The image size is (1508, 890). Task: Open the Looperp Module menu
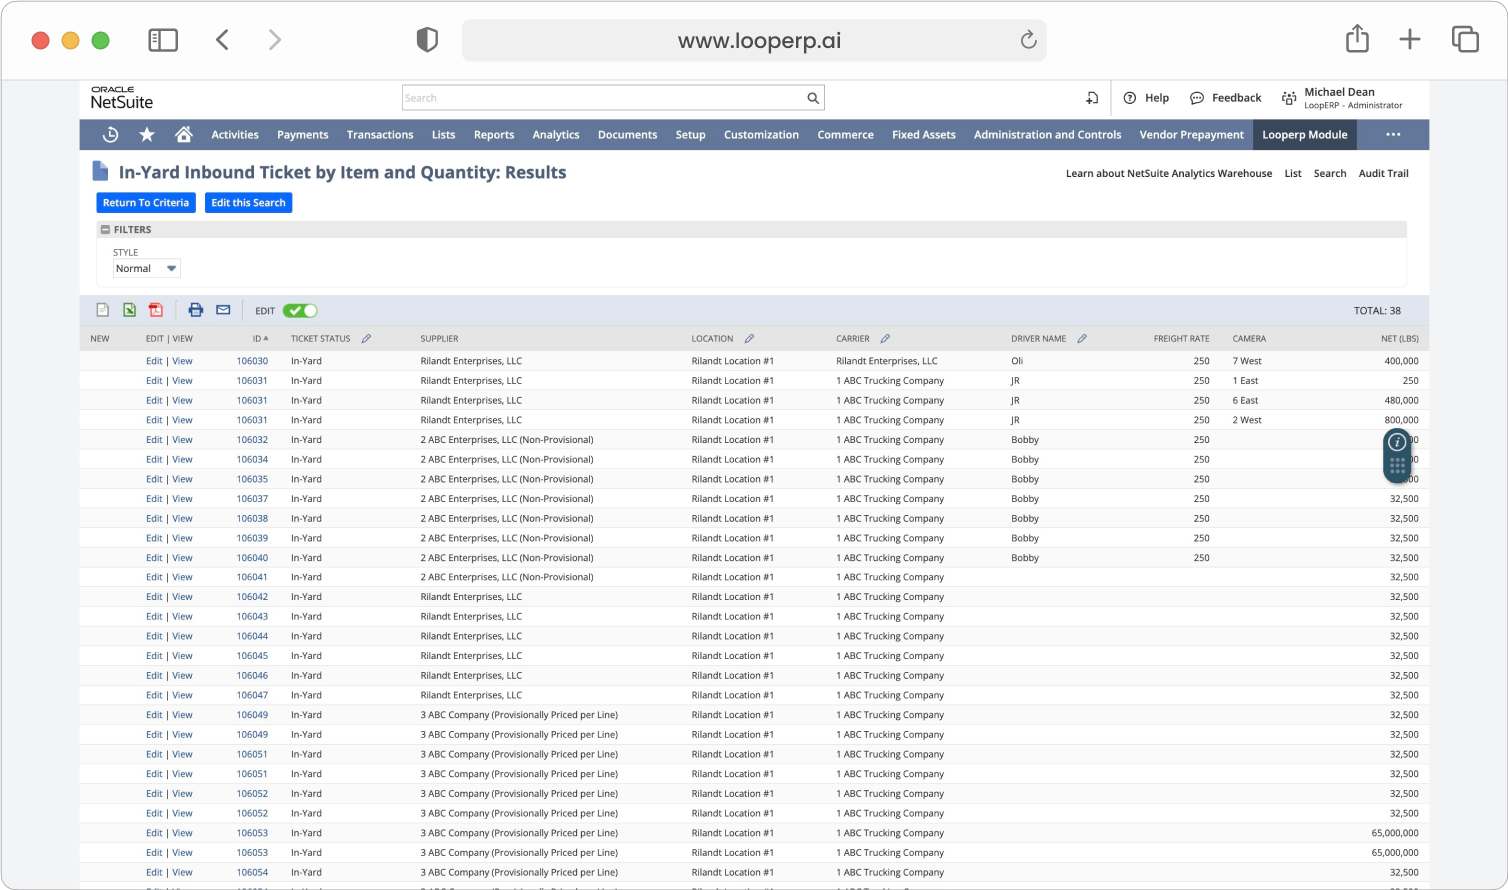(1305, 135)
